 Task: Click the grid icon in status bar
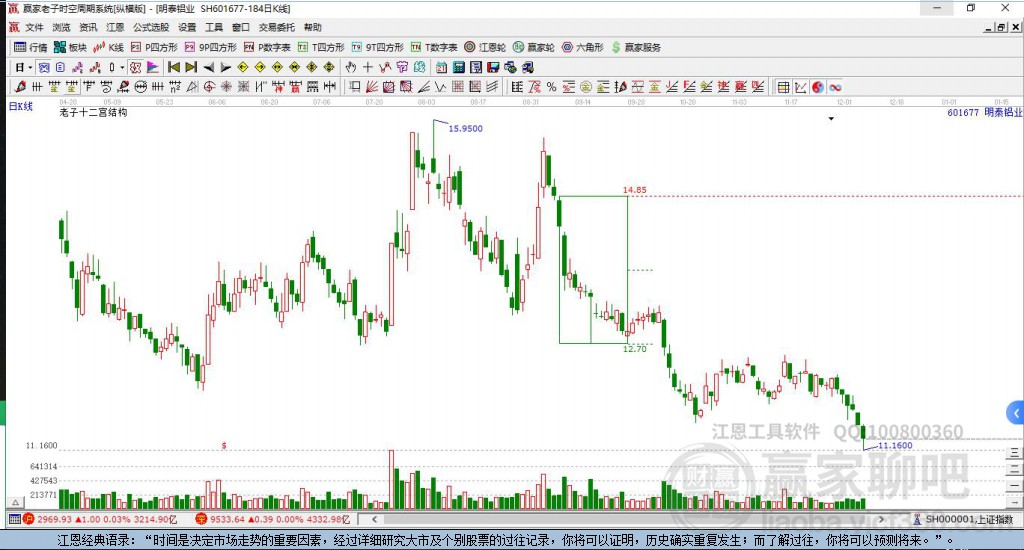click(x=14, y=519)
